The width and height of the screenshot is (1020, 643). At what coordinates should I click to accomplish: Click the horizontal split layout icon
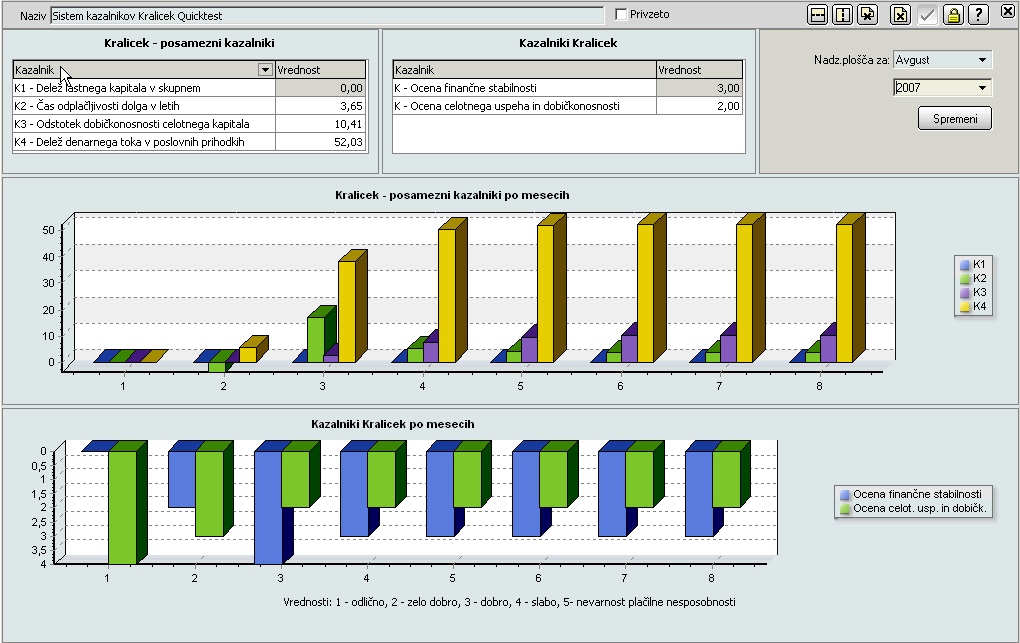(x=818, y=15)
